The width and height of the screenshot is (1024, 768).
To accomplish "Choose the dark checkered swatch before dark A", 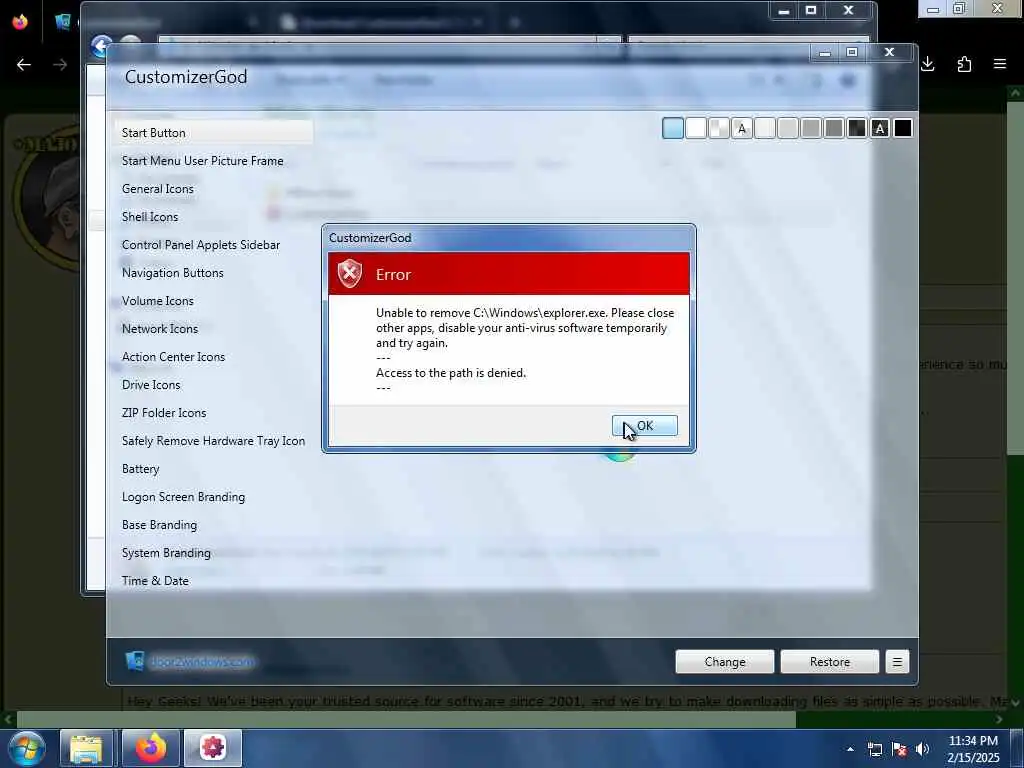I will tap(856, 129).
